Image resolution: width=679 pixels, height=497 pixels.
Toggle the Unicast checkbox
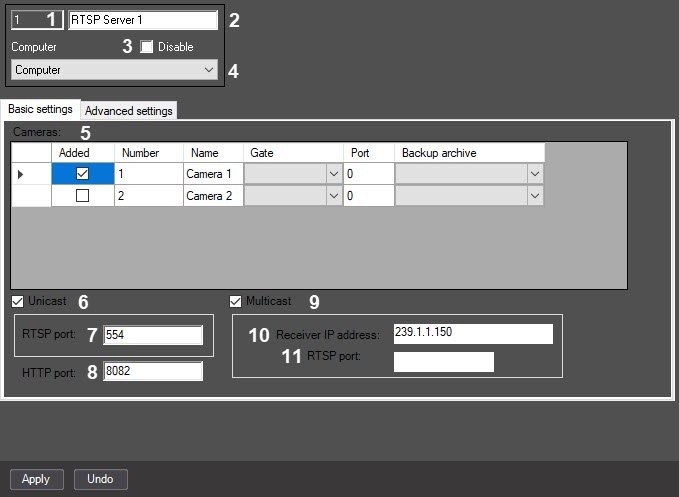click(17, 301)
